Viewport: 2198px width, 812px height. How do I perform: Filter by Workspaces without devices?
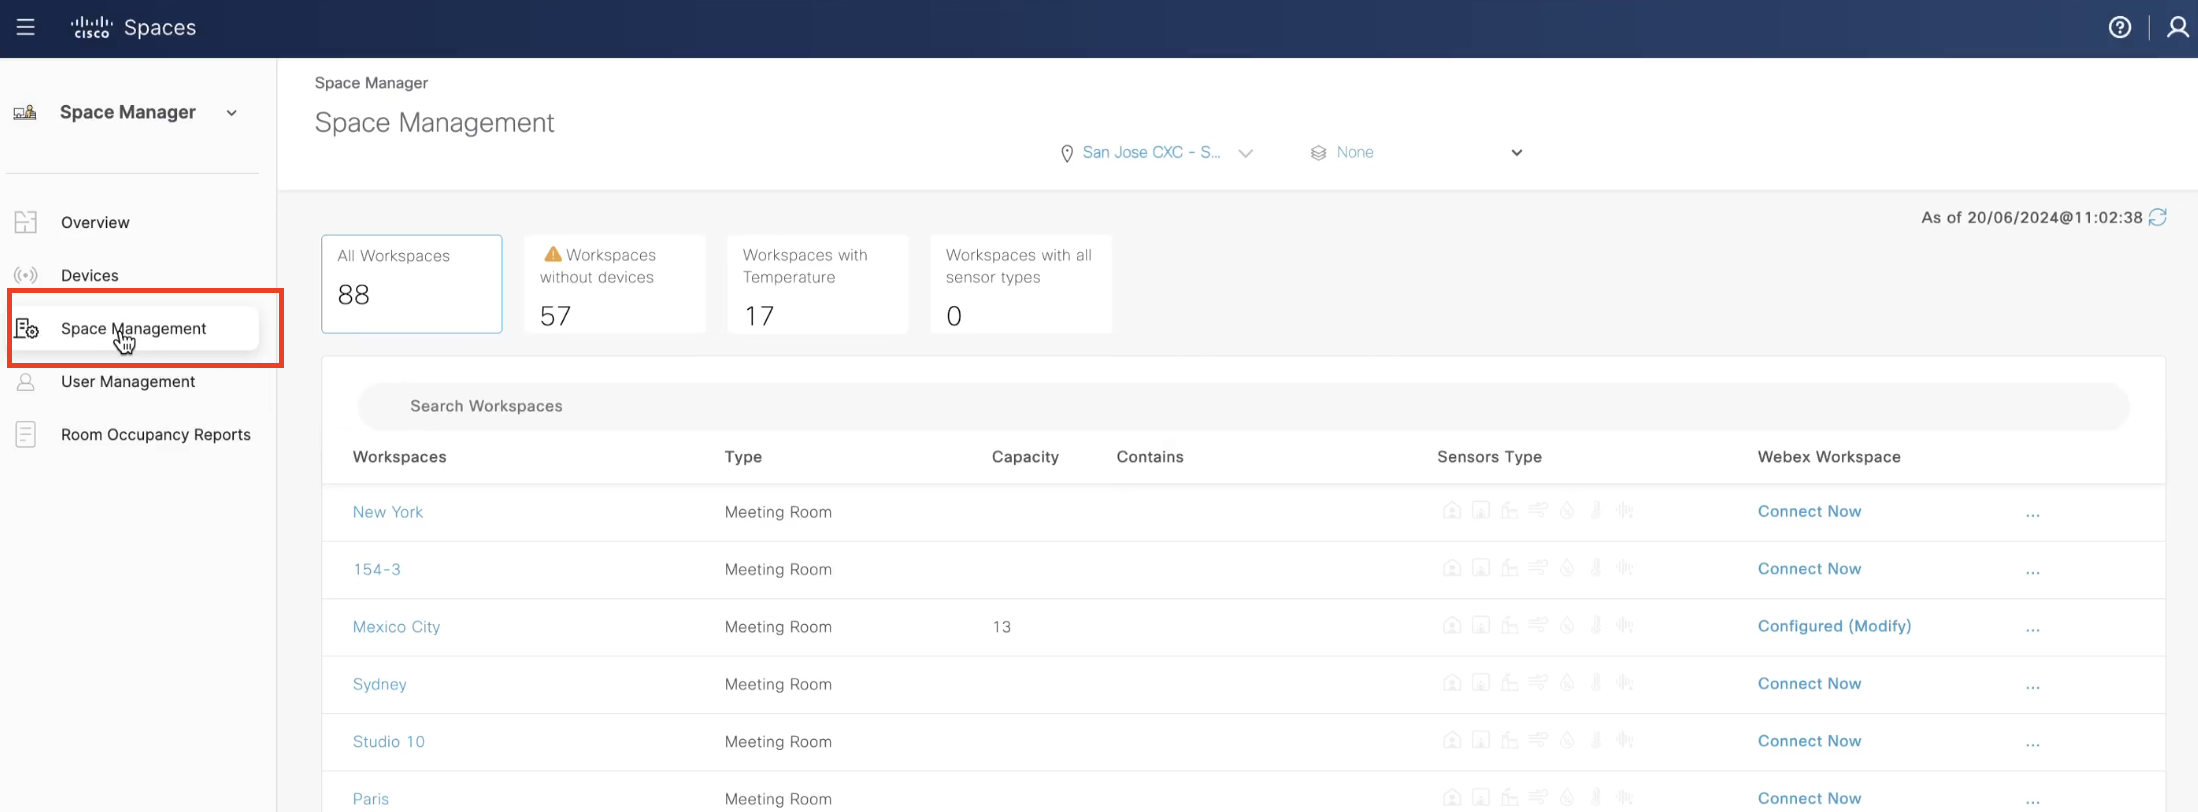pyautogui.click(x=614, y=284)
